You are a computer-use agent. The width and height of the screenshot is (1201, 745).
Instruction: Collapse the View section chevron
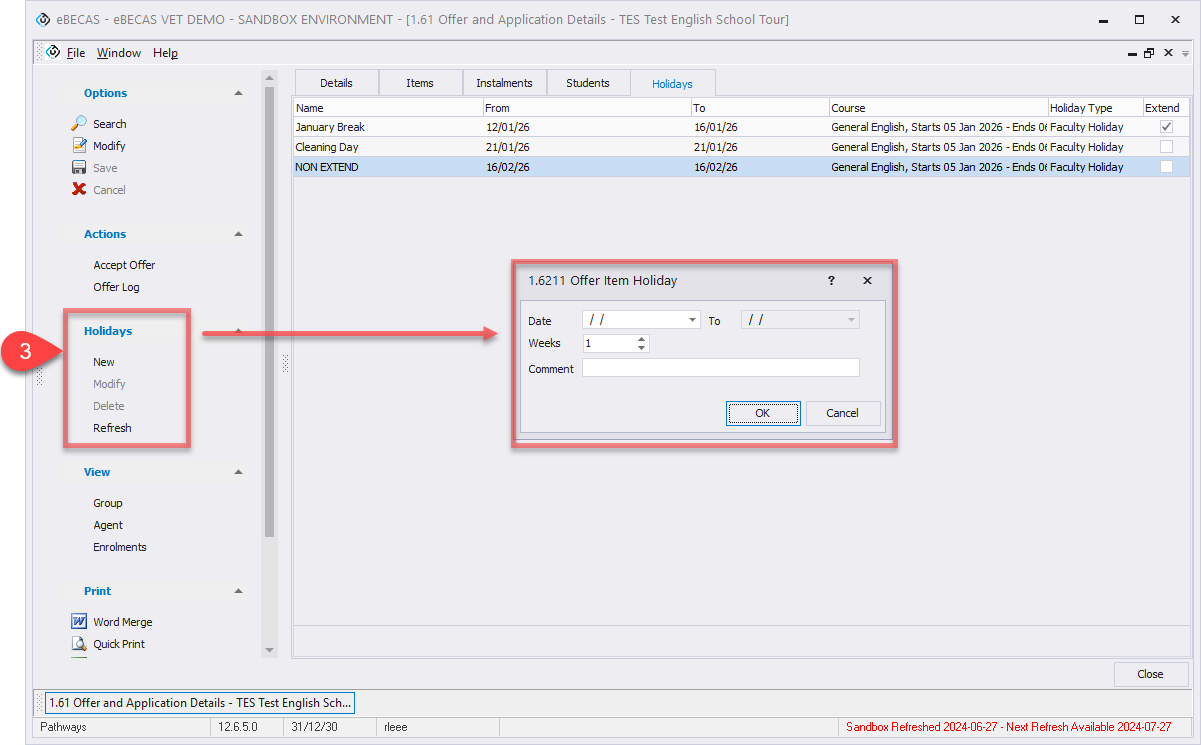point(238,472)
